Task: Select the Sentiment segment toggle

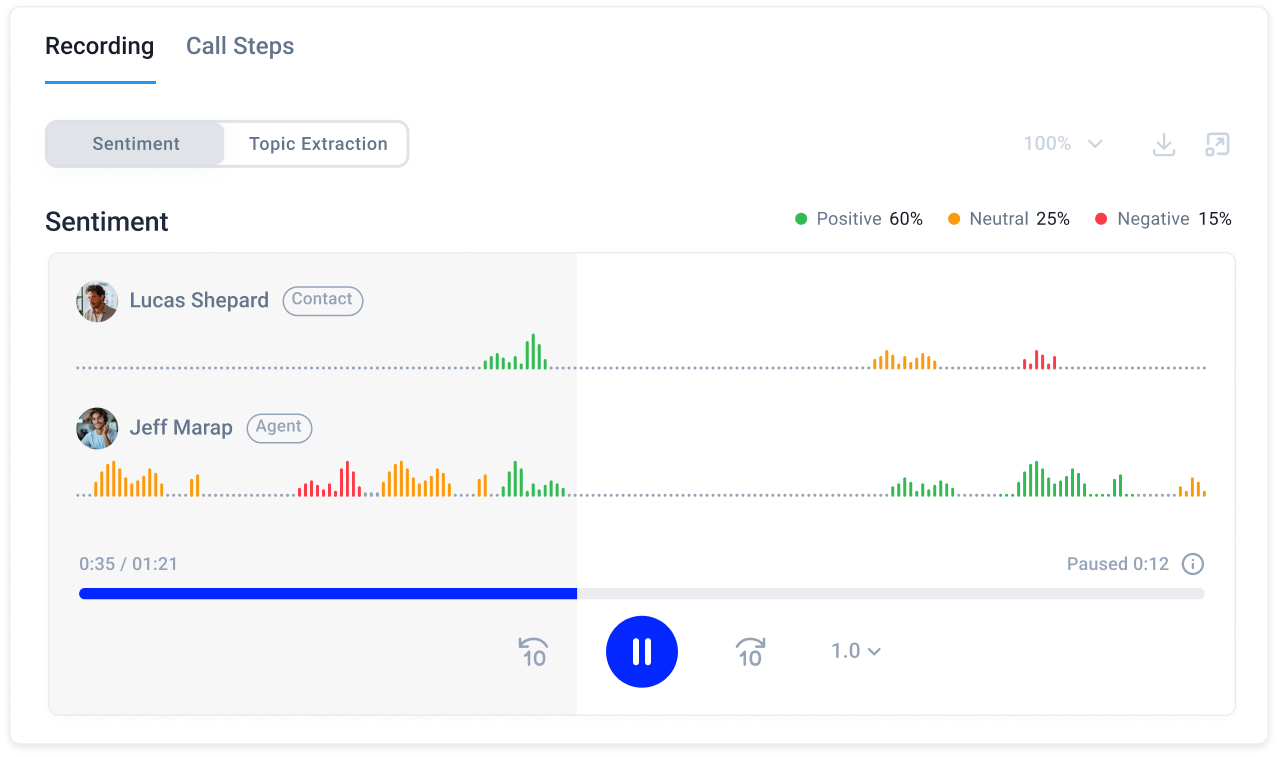Action: [x=136, y=144]
